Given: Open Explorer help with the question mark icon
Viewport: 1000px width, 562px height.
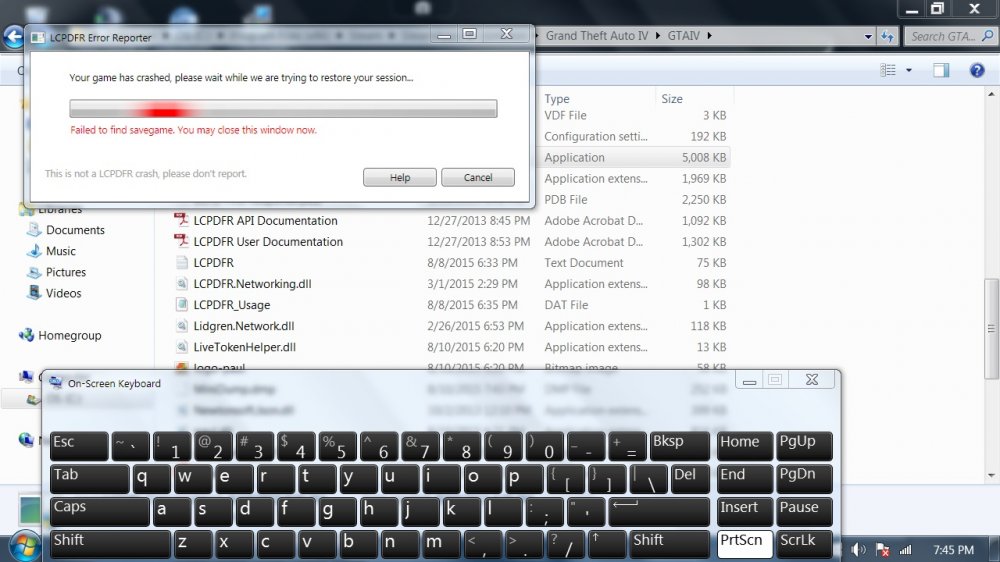Looking at the screenshot, I should coord(976,70).
